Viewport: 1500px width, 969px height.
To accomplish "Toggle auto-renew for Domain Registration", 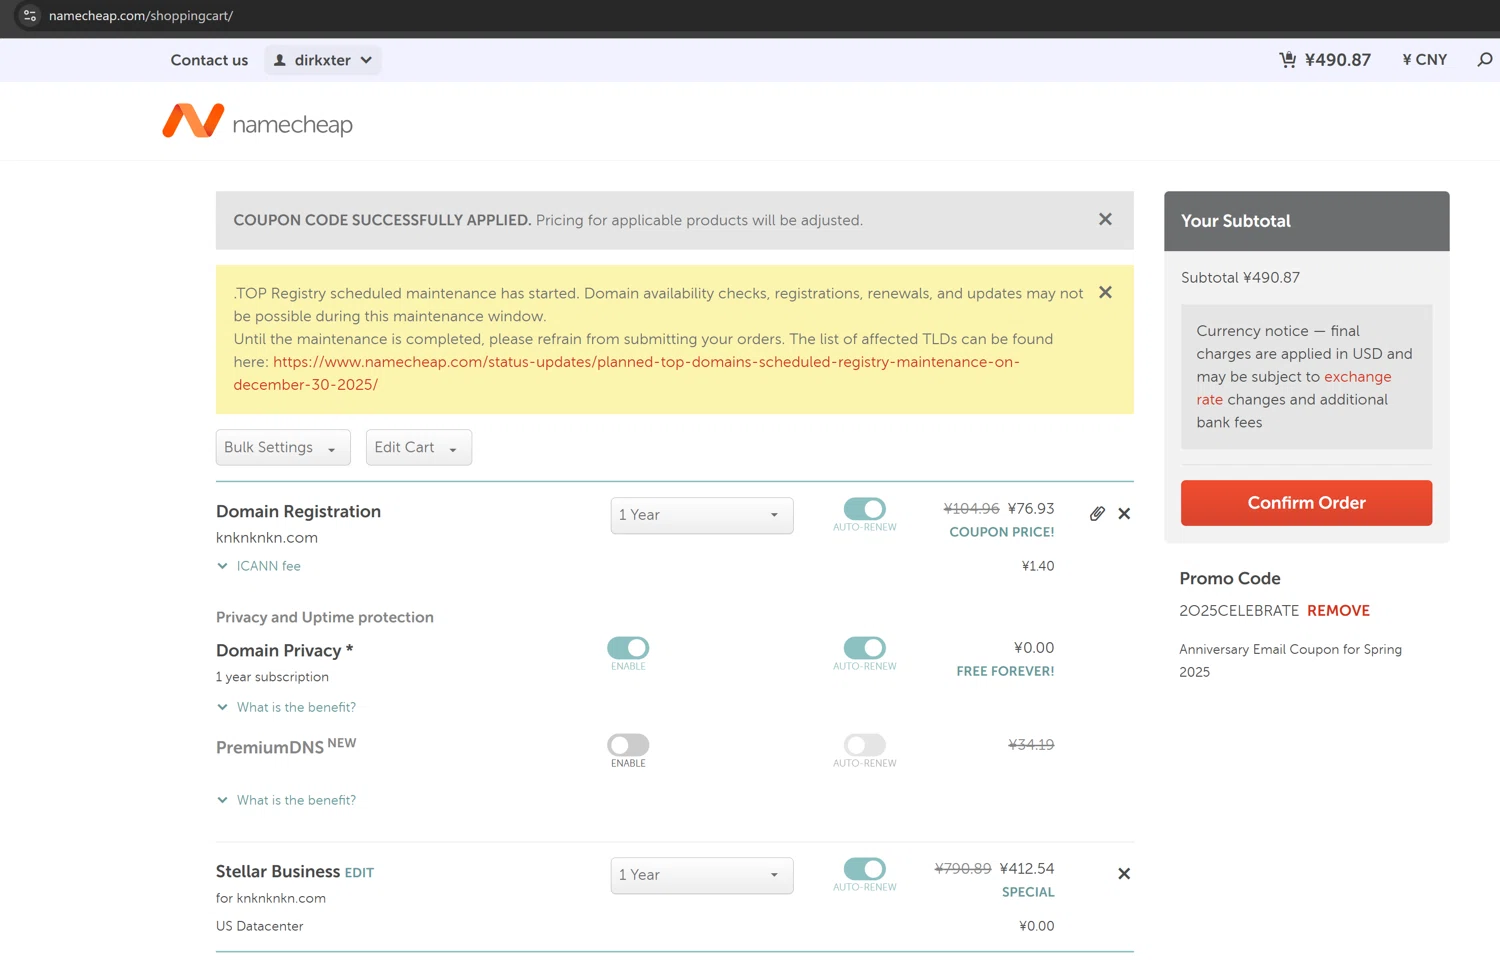I will pyautogui.click(x=865, y=509).
